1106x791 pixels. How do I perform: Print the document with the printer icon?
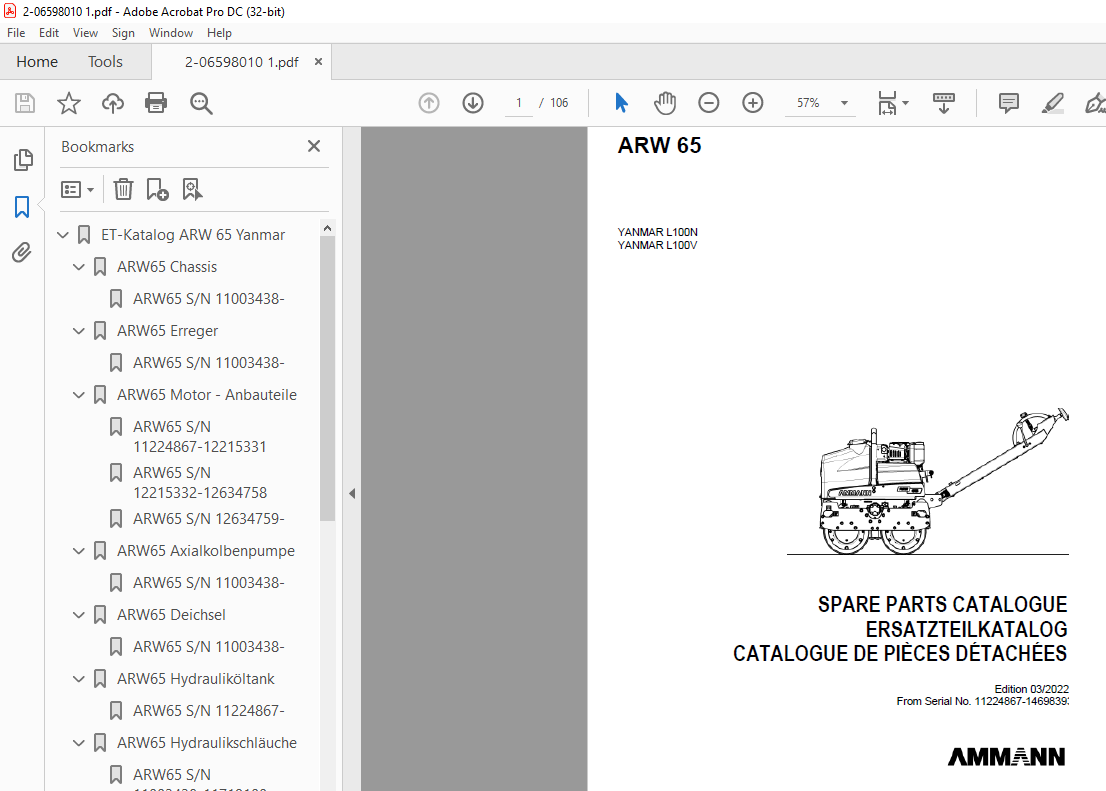coord(156,103)
